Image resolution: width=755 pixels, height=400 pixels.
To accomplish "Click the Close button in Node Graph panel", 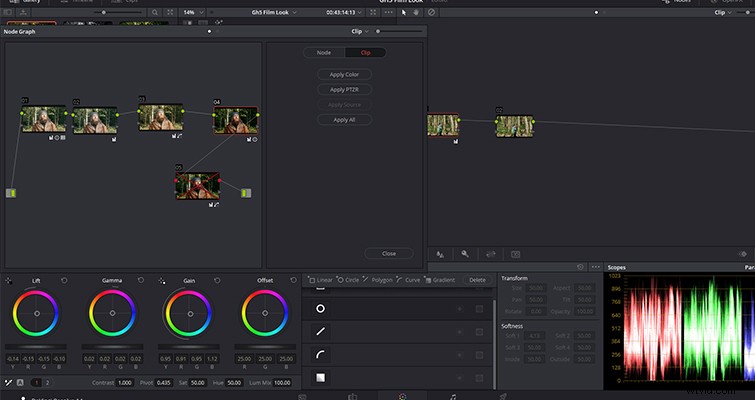I will [x=389, y=253].
